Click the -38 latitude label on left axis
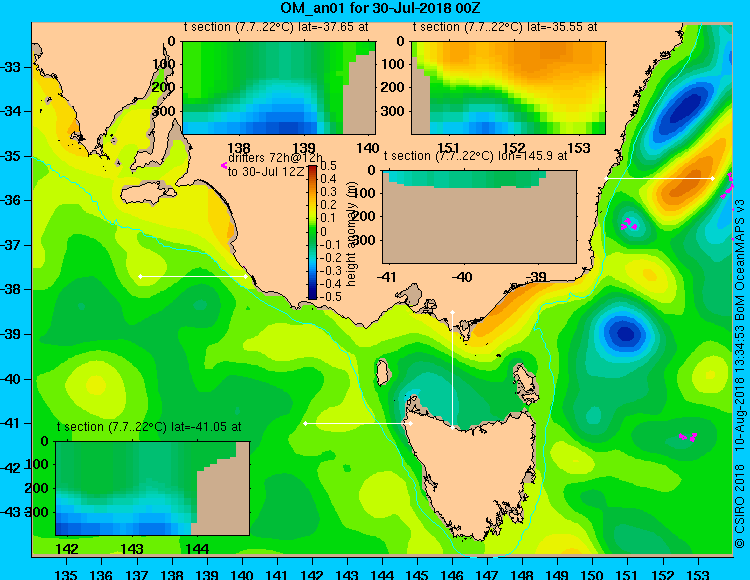 point(11,289)
